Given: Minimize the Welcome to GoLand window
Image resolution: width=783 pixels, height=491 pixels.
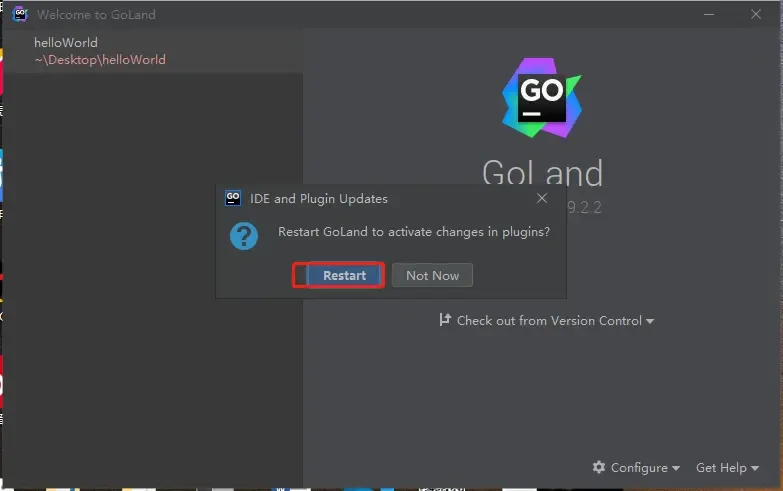Looking at the screenshot, I should tap(708, 15).
